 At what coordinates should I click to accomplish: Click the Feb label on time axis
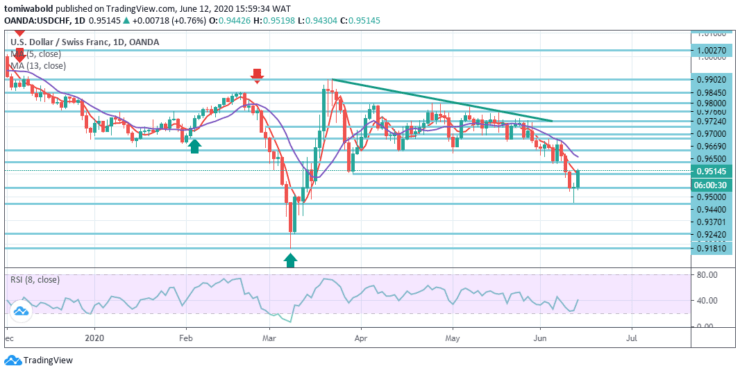coord(186,338)
